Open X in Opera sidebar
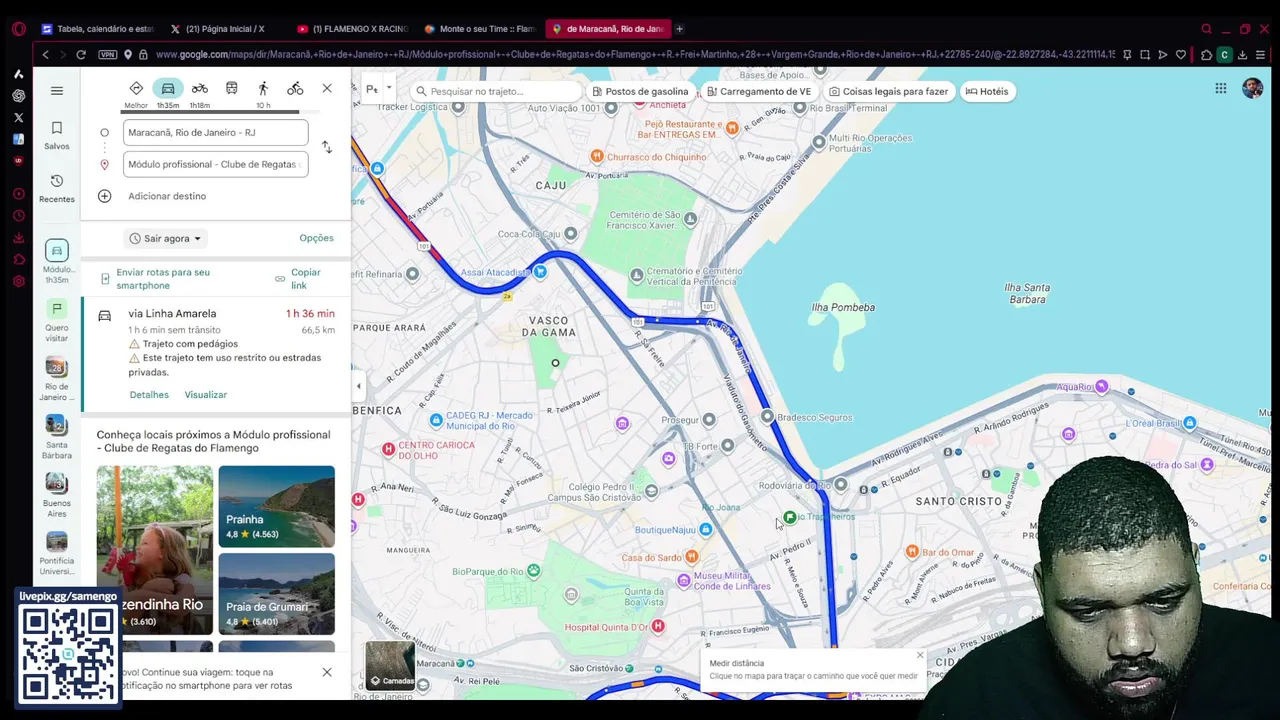This screenshot has height=720, width=1280. [x=18, y=117]
